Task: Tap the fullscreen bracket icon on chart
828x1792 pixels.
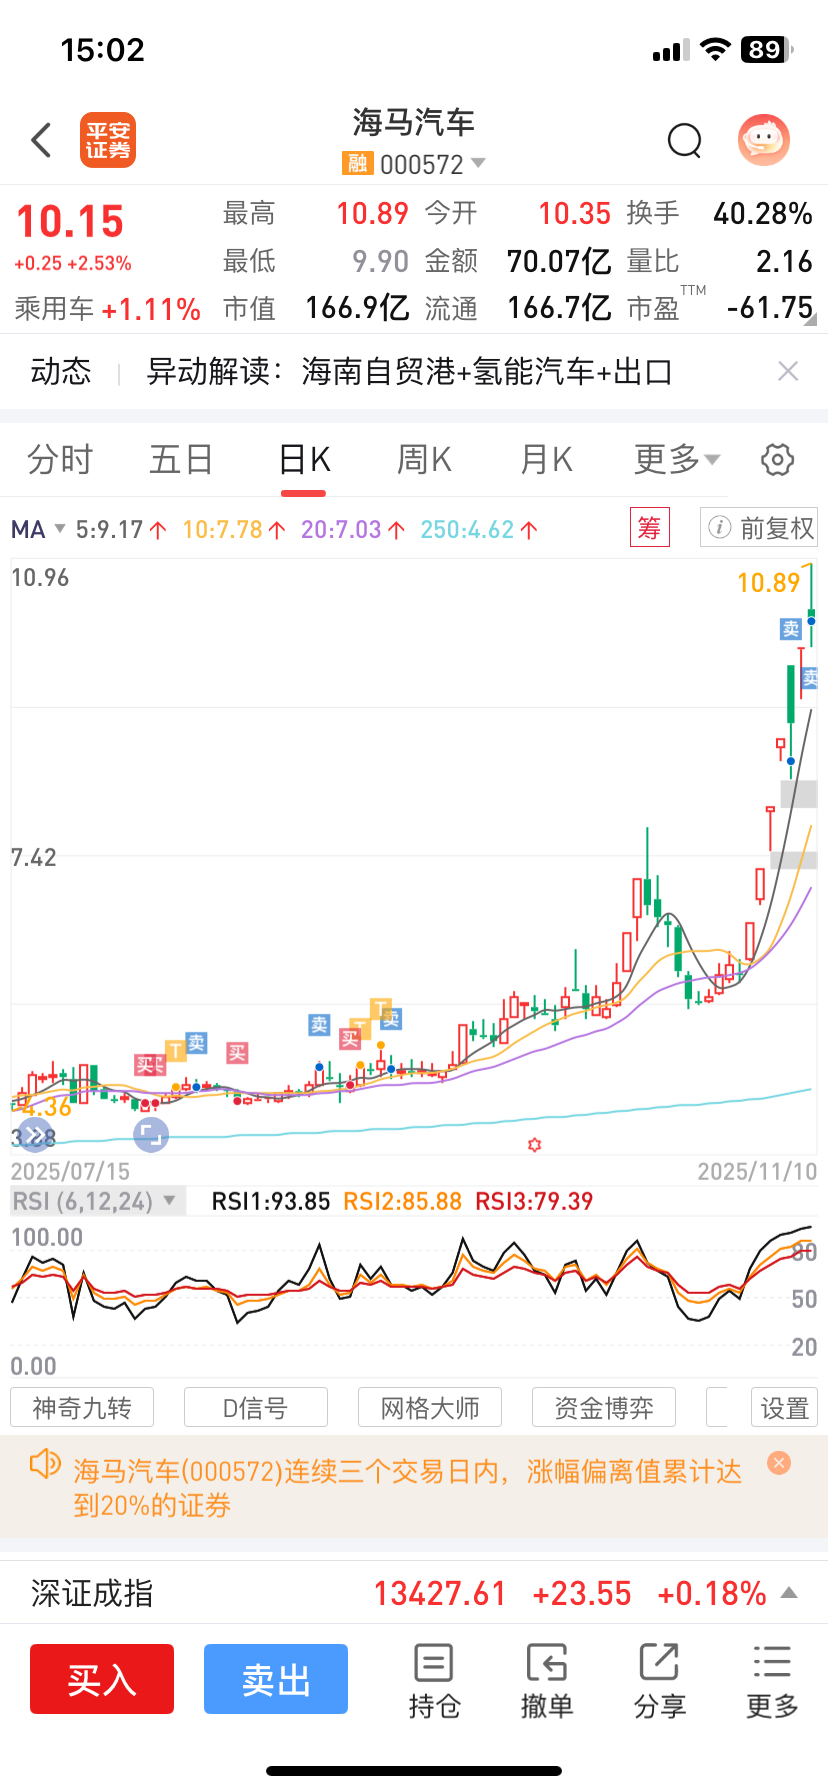Action: pos(151,1135)
